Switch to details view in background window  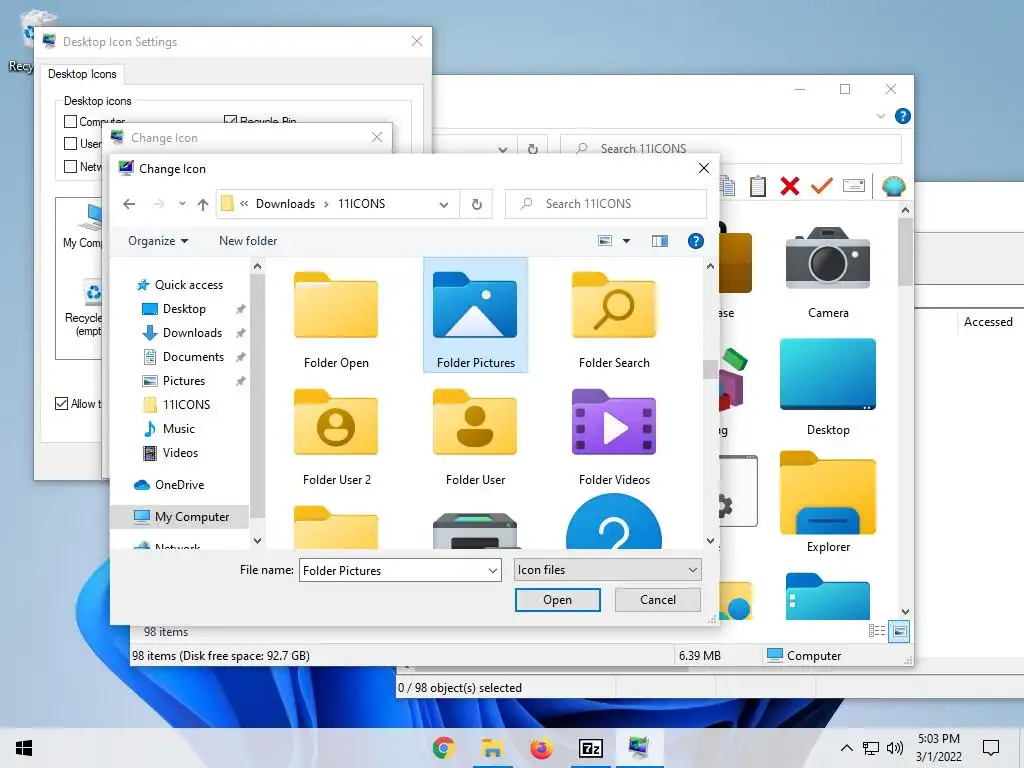pyautogui.click(x=876, y=631)
